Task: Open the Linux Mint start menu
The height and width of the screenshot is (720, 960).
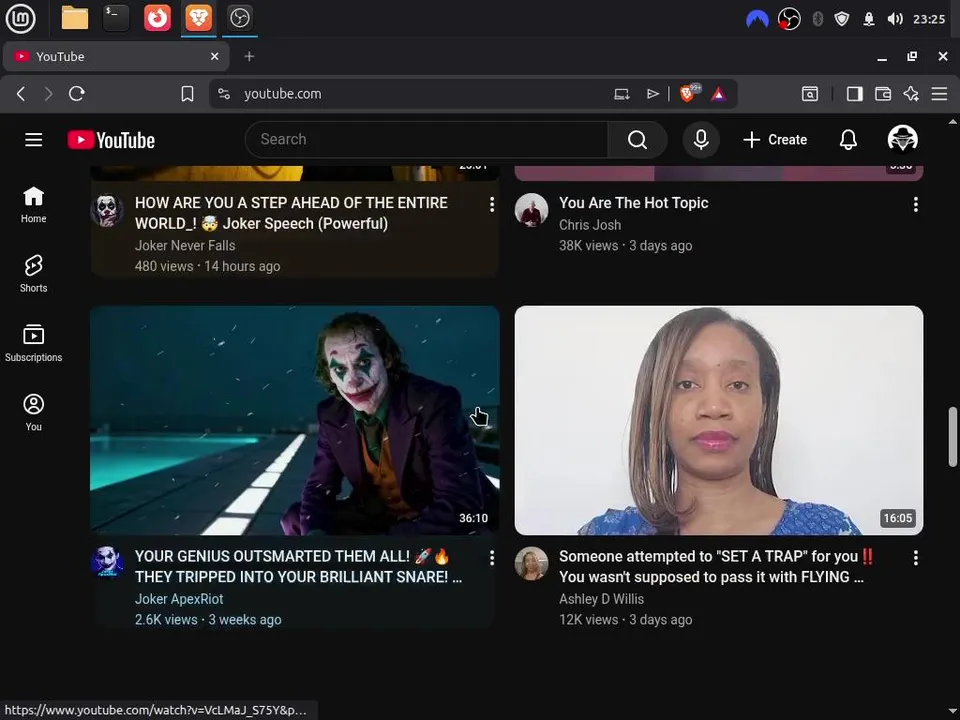Action: [x=20, y=18]
